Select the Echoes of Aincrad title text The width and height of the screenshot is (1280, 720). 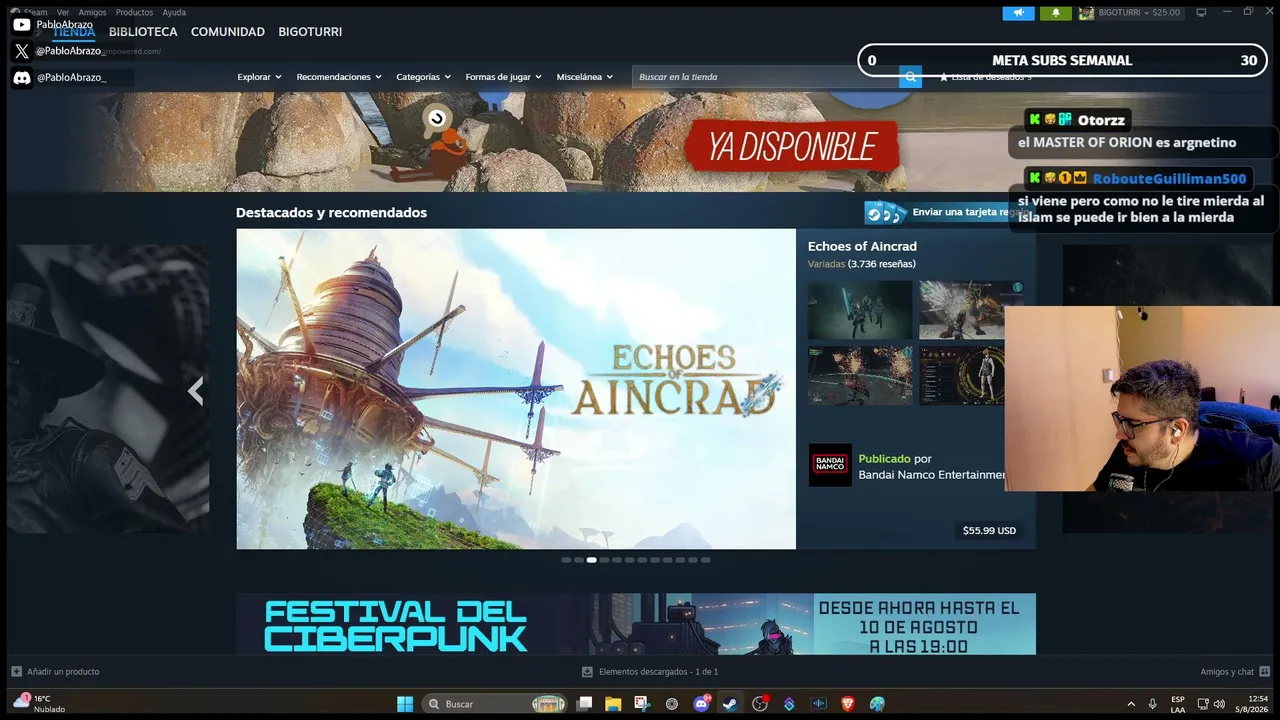pos(862,246)
